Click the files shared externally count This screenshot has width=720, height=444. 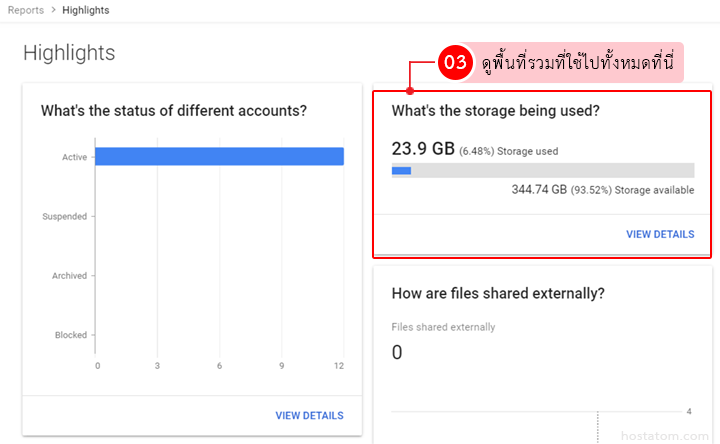pos(397,352)
